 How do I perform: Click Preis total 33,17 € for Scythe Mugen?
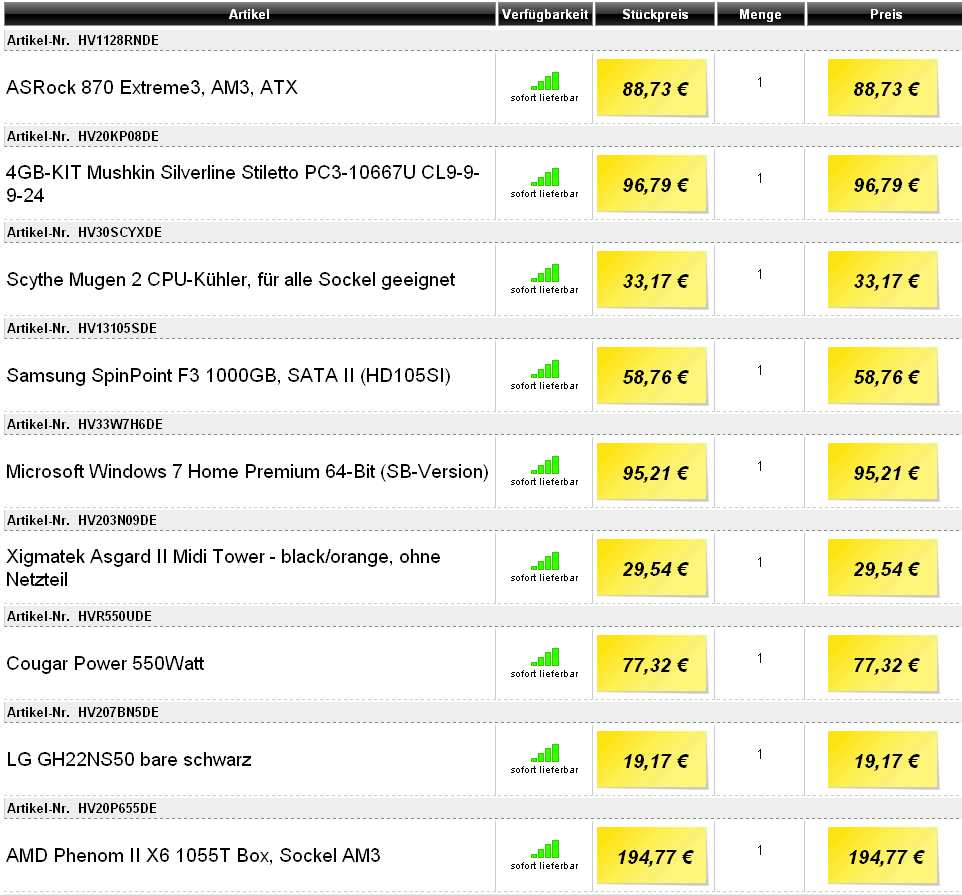[883, 280]
